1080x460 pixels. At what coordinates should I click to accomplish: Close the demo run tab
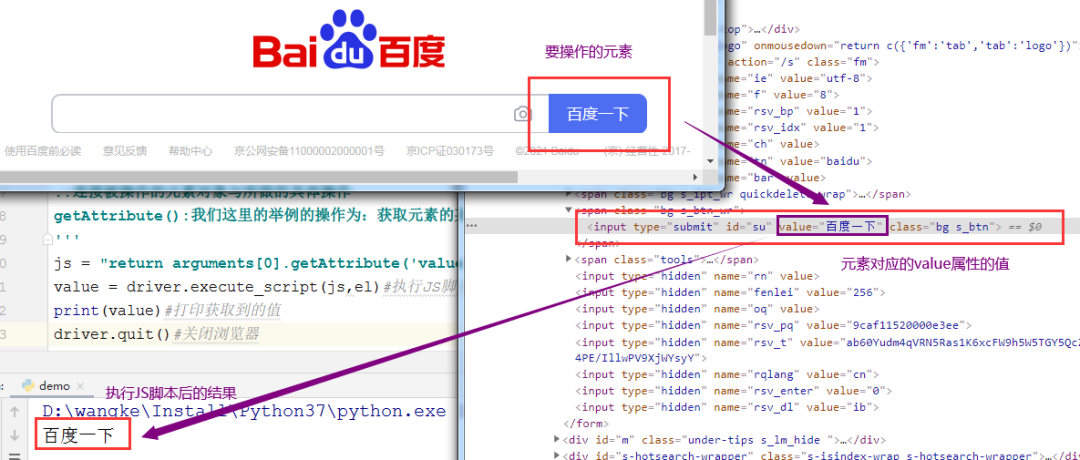[x=79, y=386]
